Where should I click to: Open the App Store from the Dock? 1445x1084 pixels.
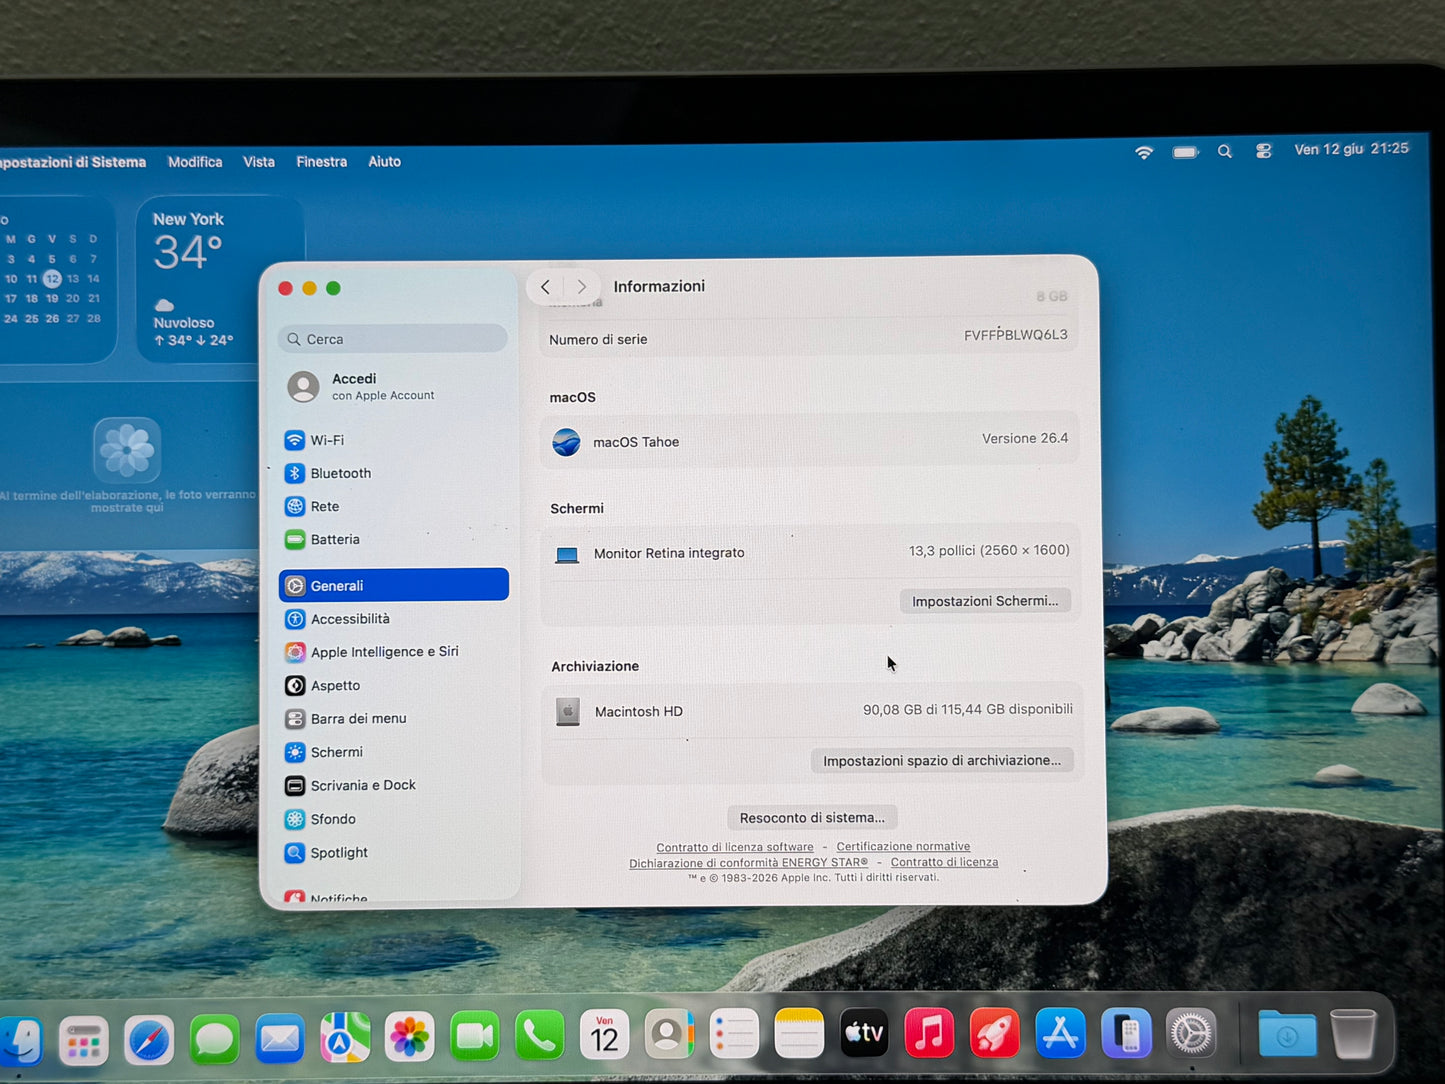(x=1060, y=1033)
